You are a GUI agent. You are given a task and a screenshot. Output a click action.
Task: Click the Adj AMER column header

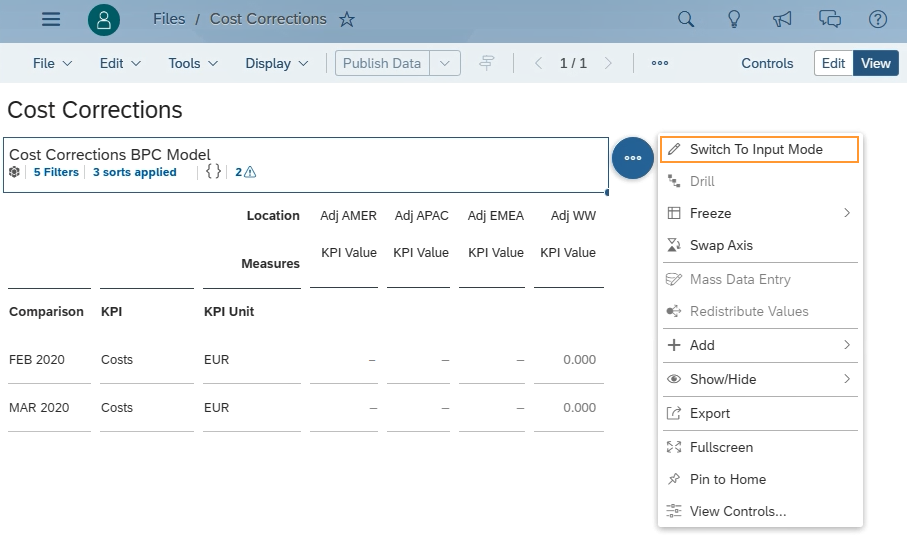348,216
